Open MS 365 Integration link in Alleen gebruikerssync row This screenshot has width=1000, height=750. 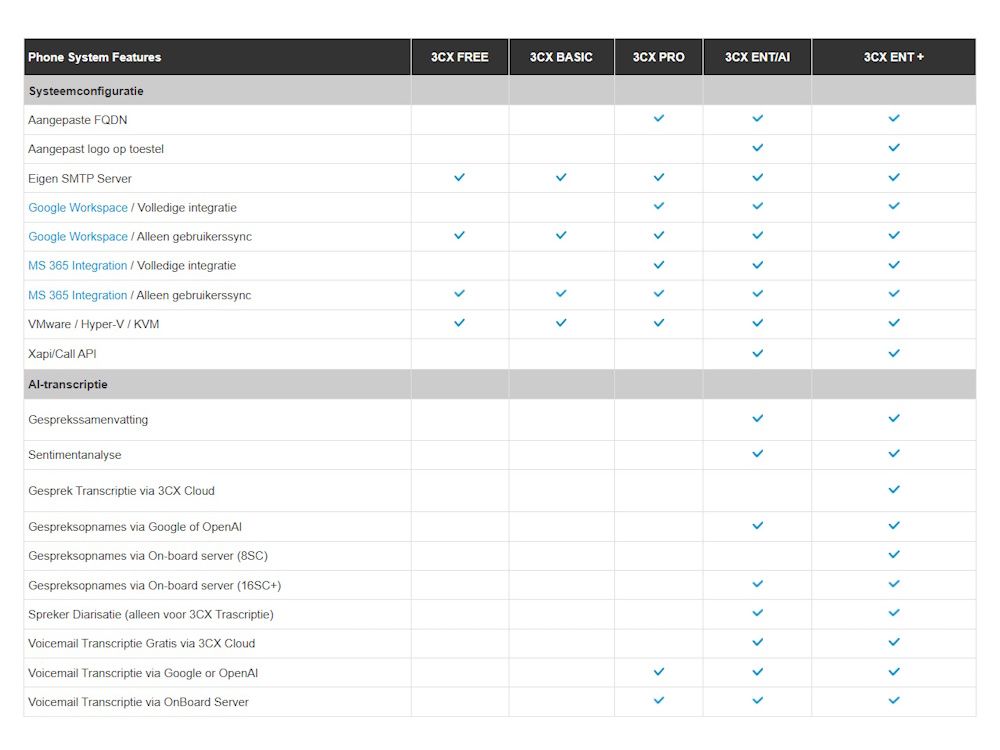click(x=78, y=295)
